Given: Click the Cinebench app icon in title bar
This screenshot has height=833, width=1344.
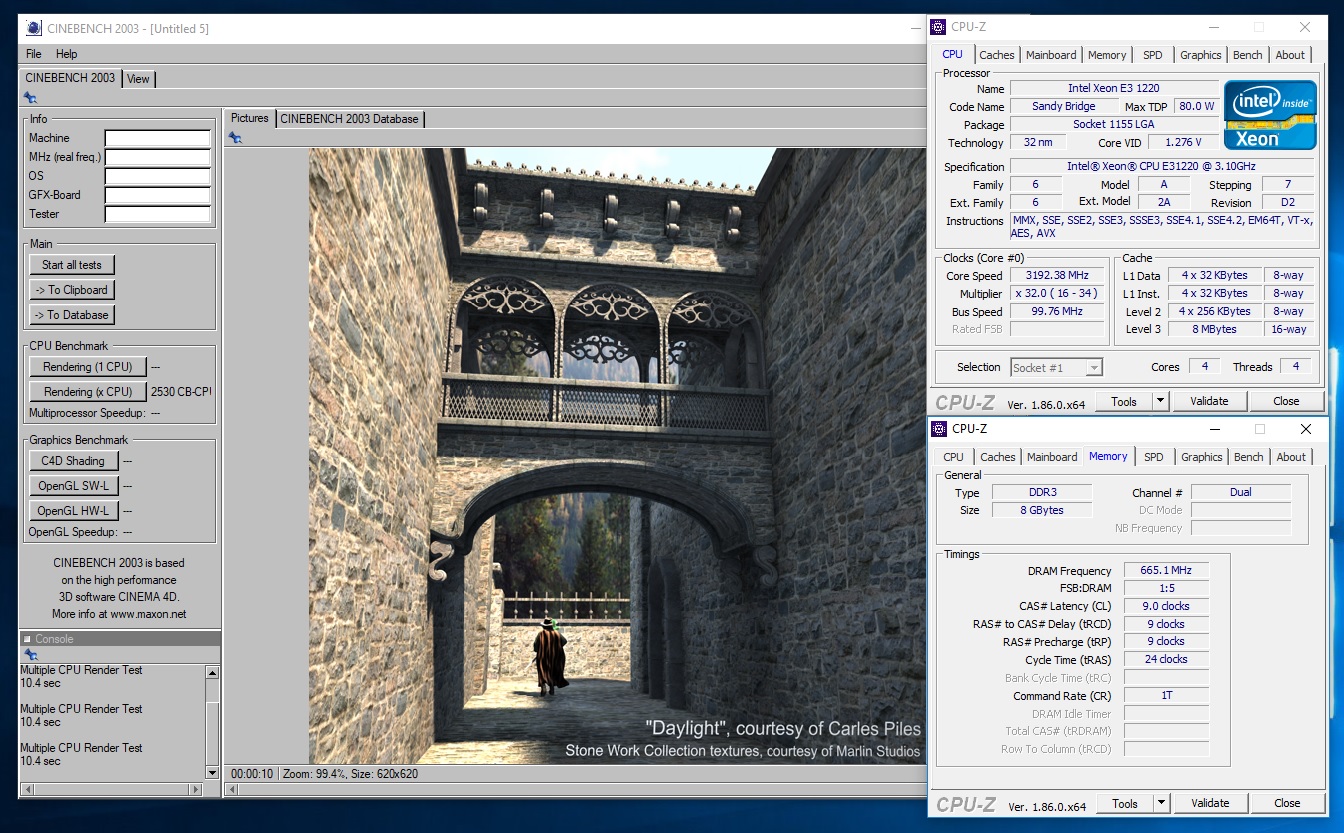Looking at the screenshot, I should (32, 29).
